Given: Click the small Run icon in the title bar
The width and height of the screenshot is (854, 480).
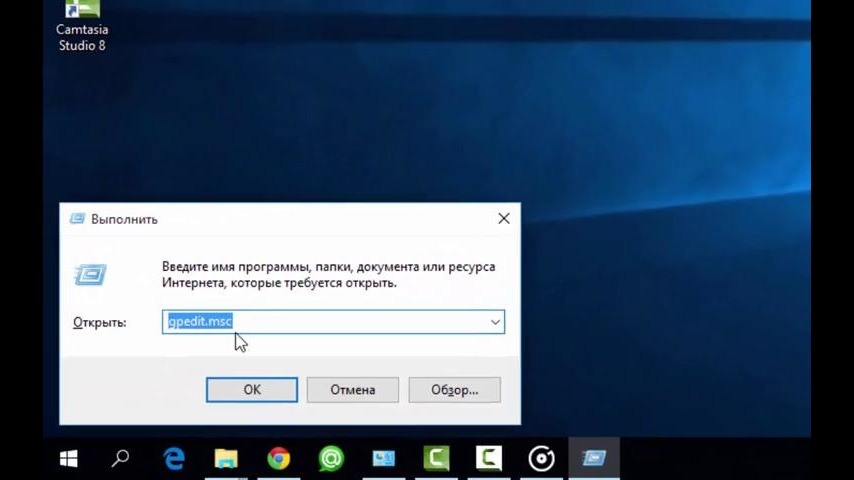Looking at the screenshot, I should pos(77,219).
